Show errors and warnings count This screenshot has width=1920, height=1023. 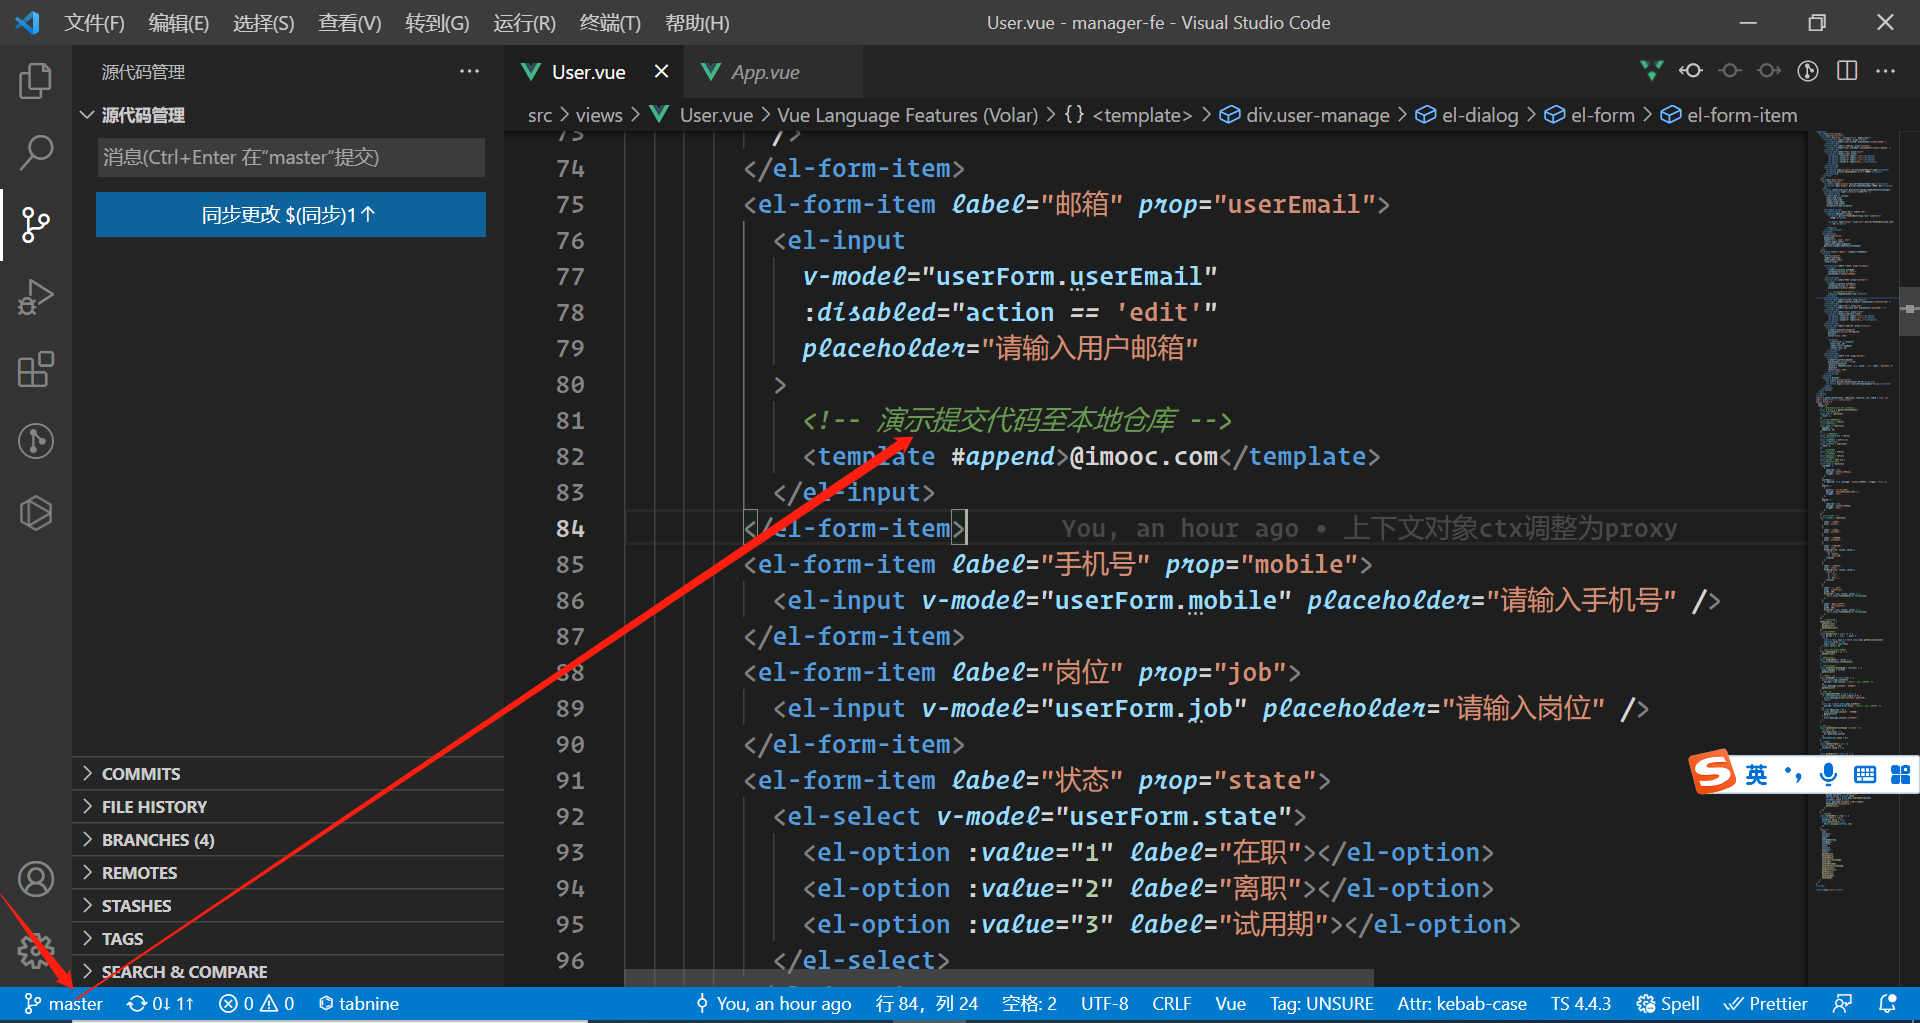(257, 1004)
